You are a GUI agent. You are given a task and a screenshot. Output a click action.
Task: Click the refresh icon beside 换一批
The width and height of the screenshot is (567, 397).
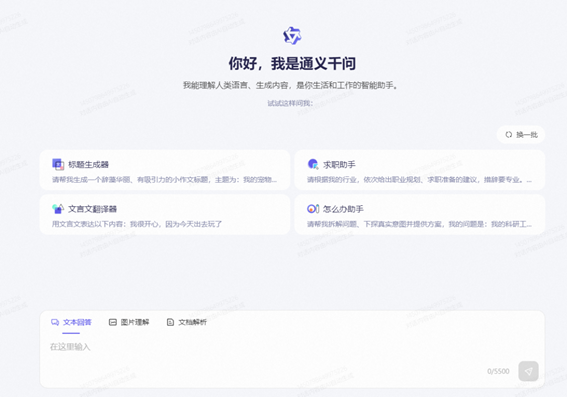pos(509,135)
